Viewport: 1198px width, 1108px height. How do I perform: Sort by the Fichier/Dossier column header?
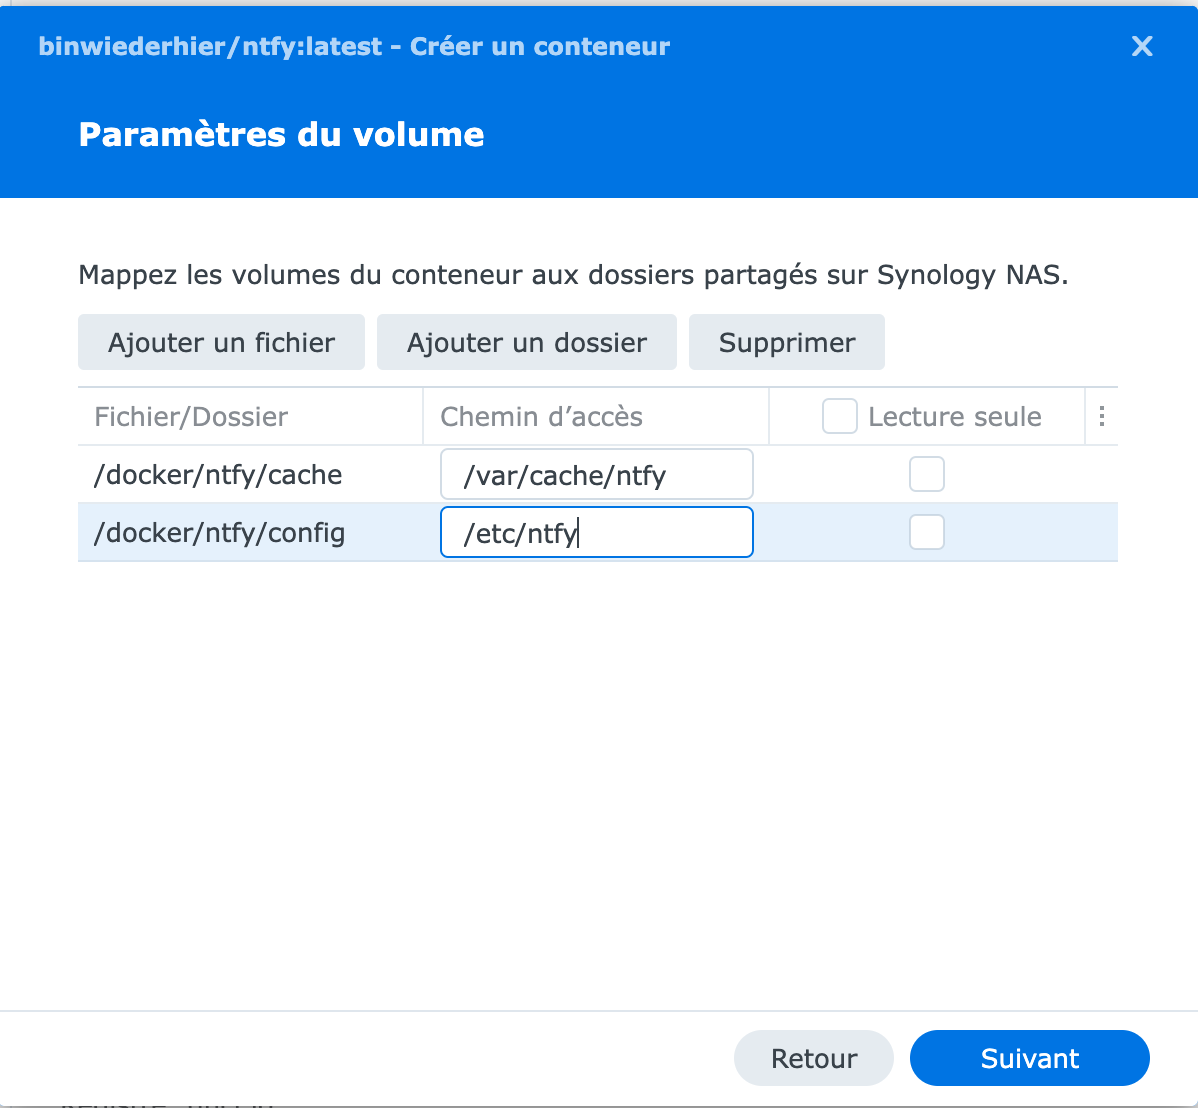pyautogui.click(x=191, y=416)
